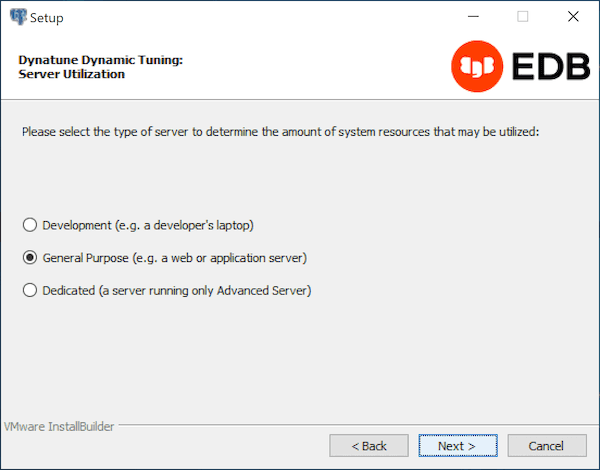The width and height of the screenshot is (600, 470).
Task: Cancel the setup wizard
Action: tap(546, 445)
